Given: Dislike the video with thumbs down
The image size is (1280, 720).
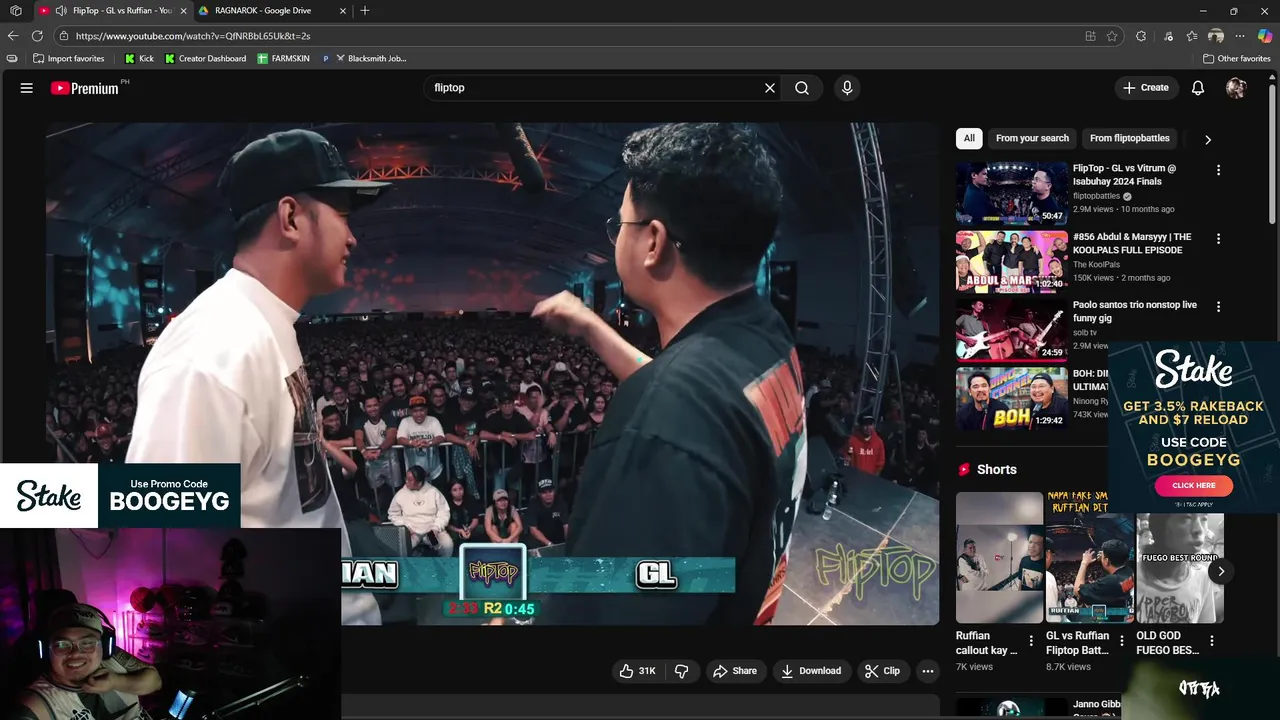Looking at the screenshot, I should tap(682, 671).
